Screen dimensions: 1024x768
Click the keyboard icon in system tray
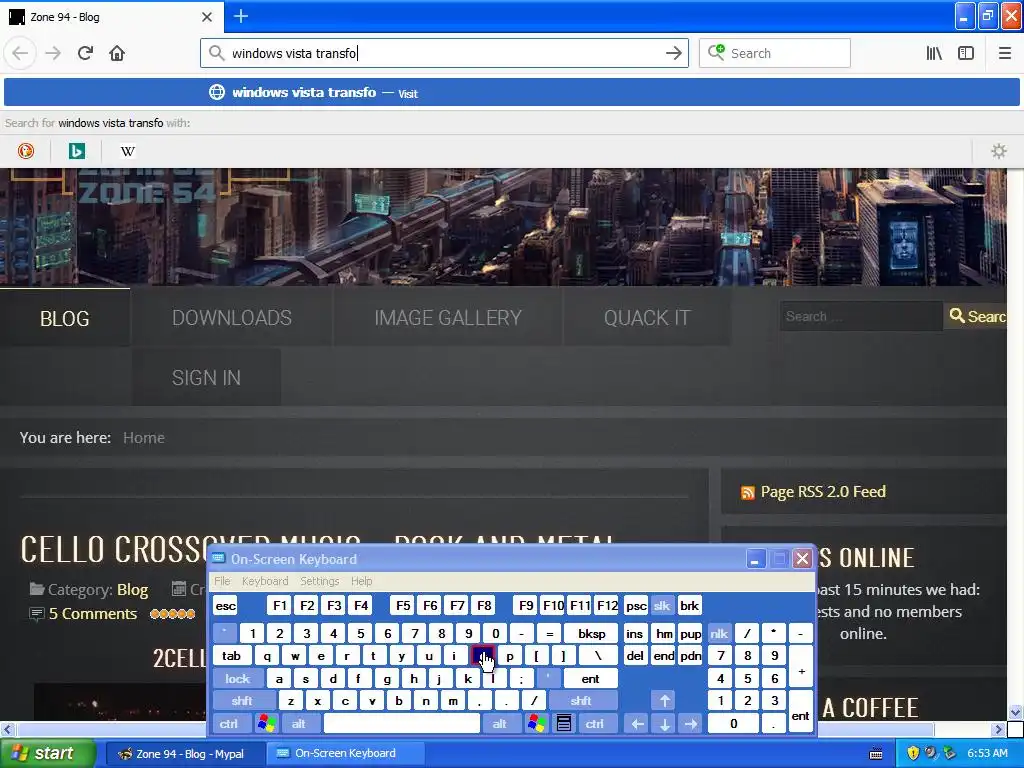[876, 754]
